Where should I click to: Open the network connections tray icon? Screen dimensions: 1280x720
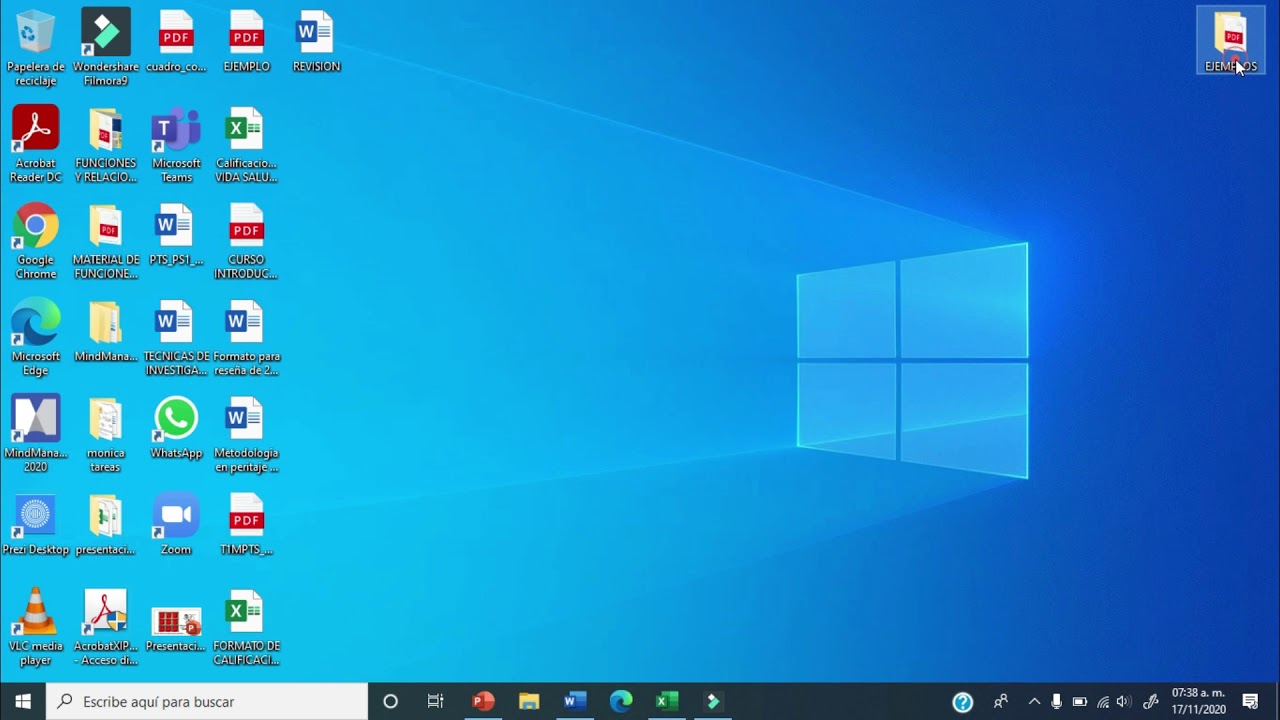pyautogui.click(x=1103, y=702)
